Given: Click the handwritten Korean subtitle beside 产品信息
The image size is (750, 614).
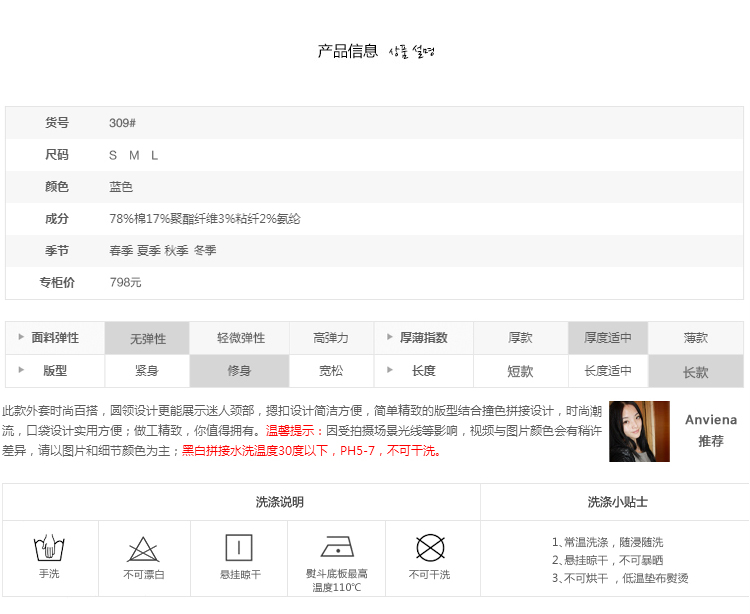Looking at the screenshot, I should coord(411,51).
